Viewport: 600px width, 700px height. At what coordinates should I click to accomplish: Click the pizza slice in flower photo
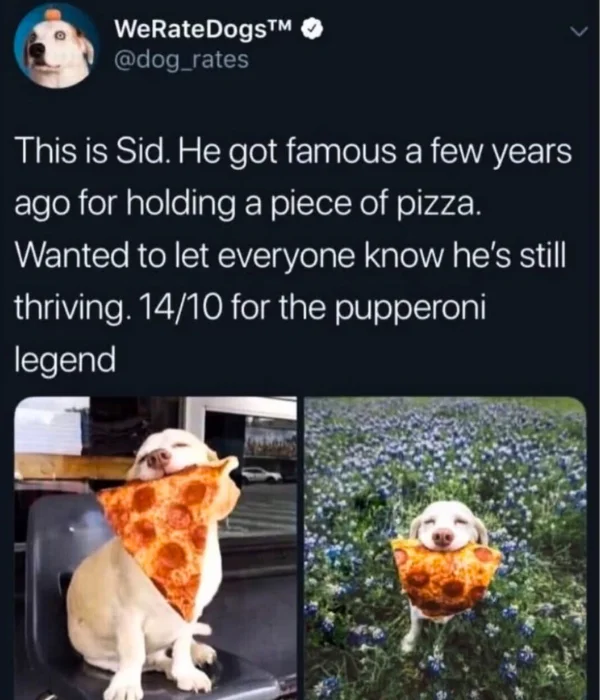coord(445,576)
